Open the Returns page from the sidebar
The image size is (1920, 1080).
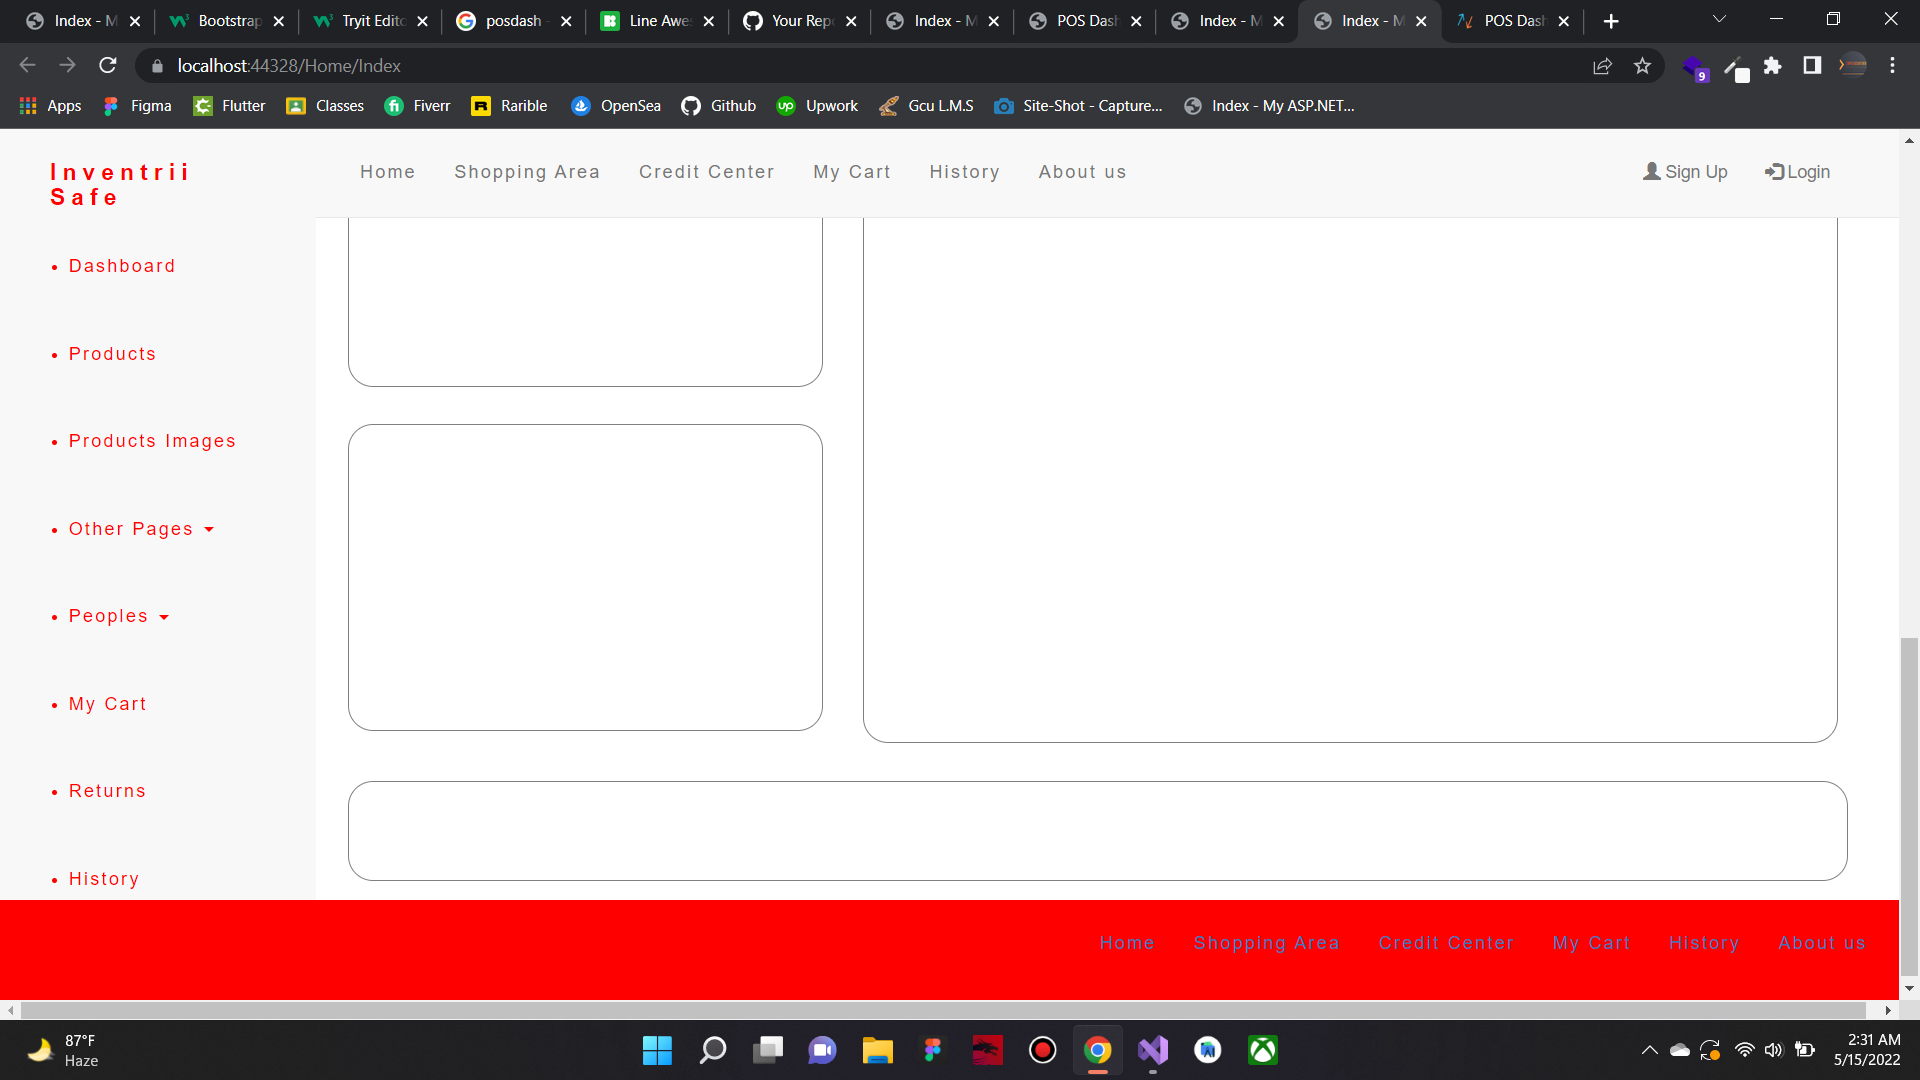(x=107, y=790)
